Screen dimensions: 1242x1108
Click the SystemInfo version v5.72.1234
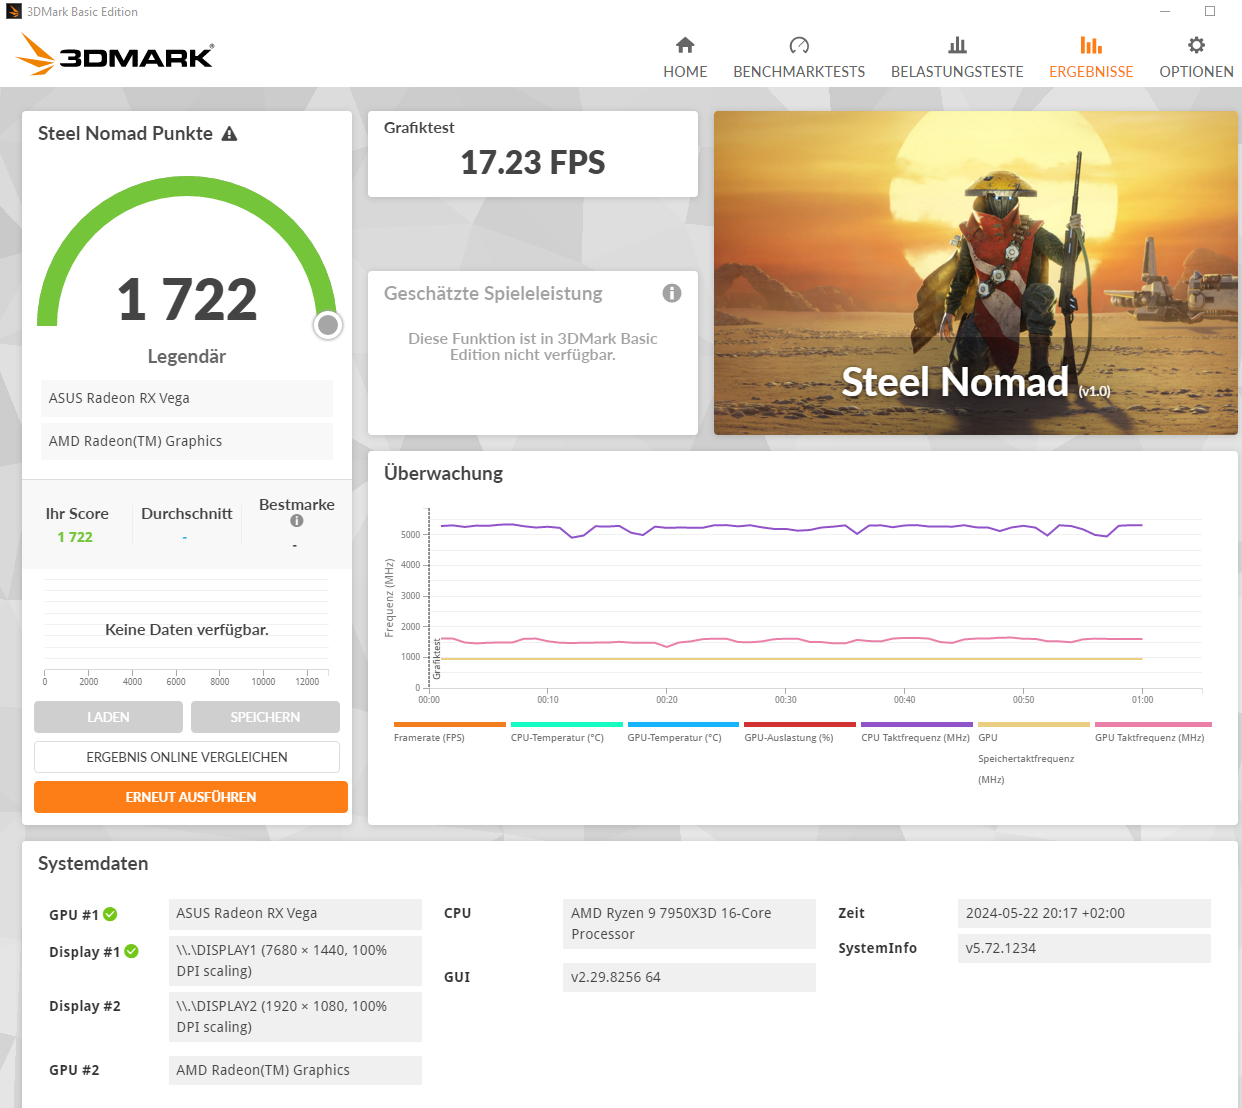pyautogui.click(x=1084, y=948)
